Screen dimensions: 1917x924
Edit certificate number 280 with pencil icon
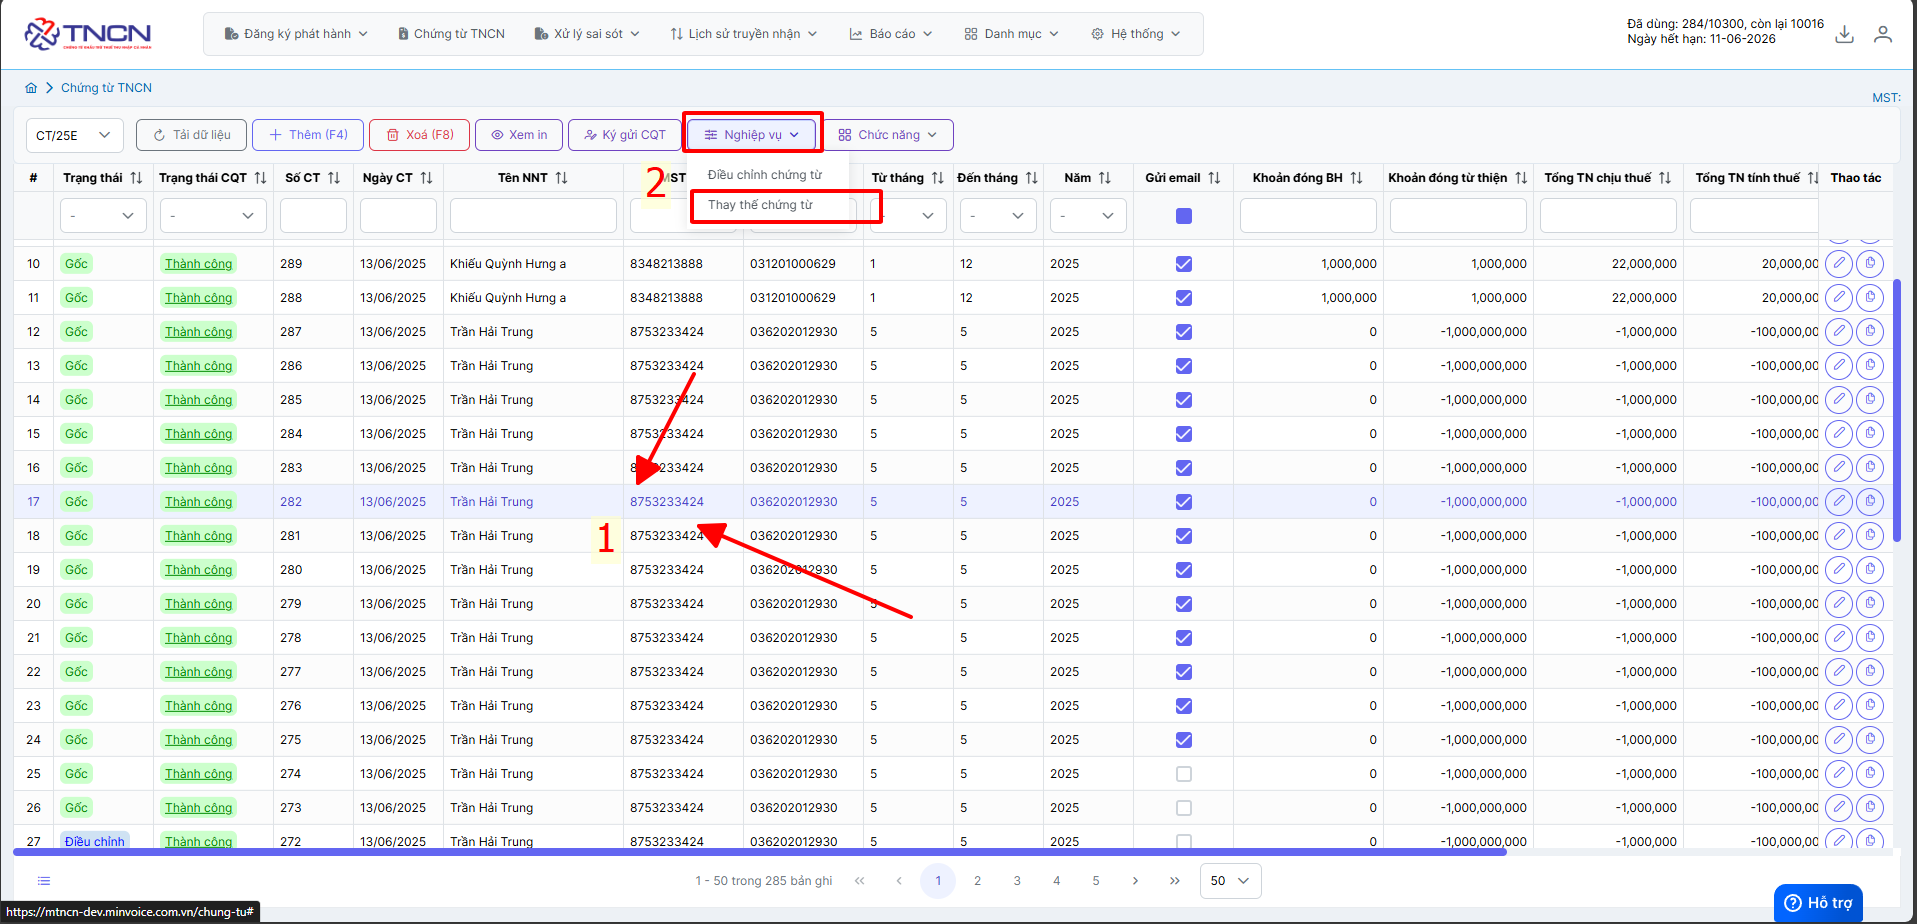[1839, 570]
